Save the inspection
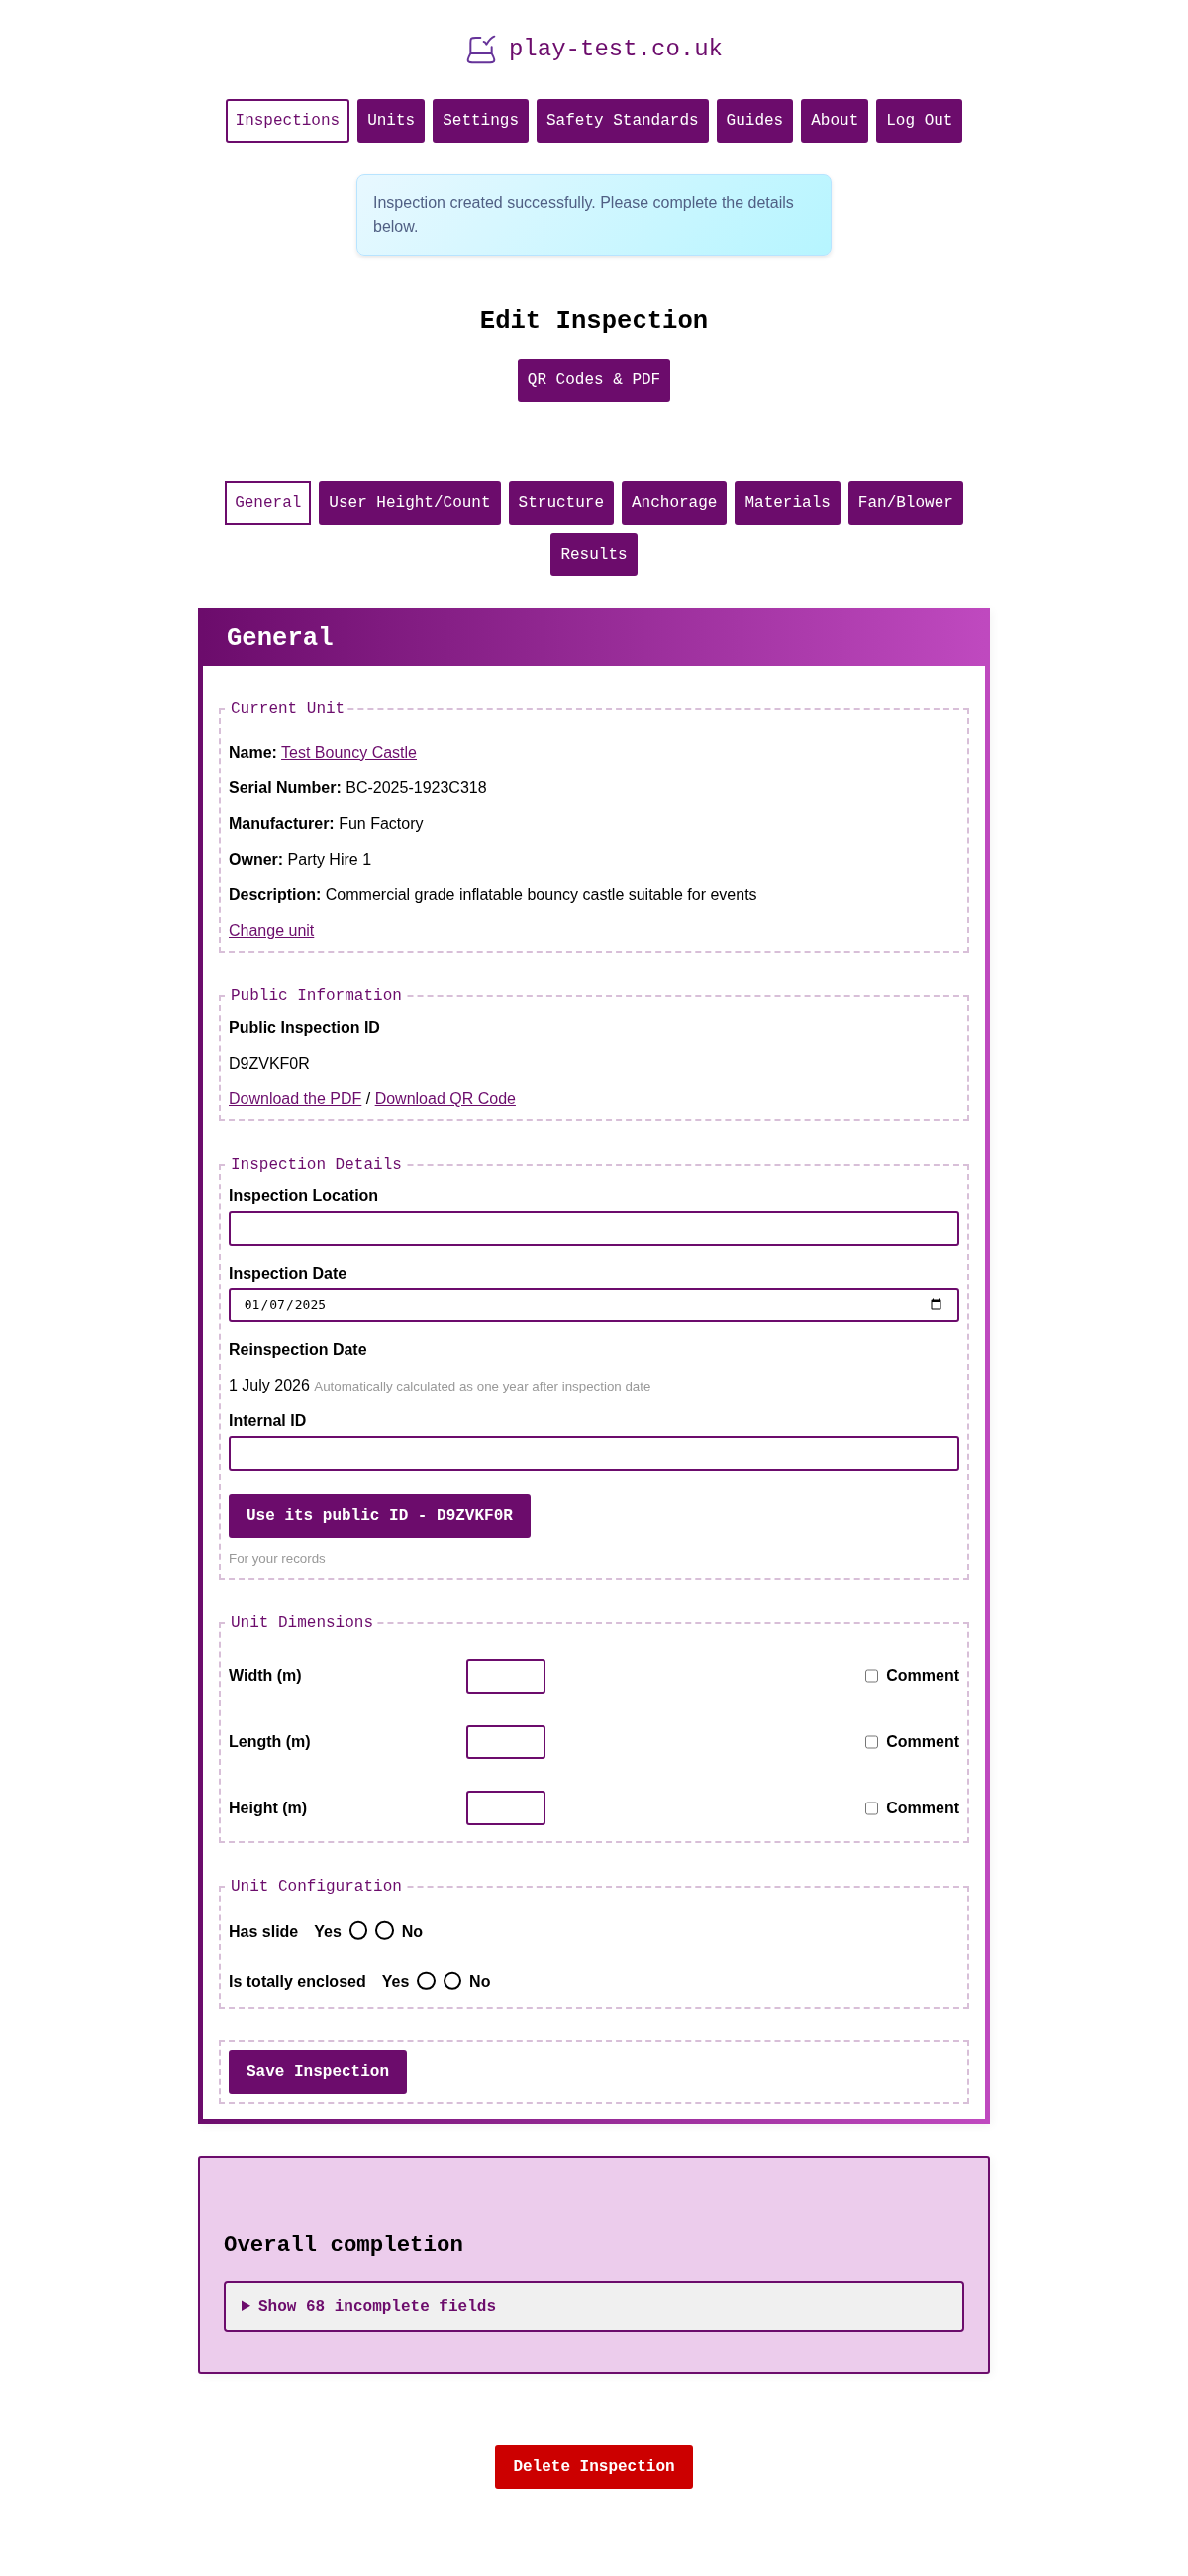Screen dimensions: 1188x2576 [x=317, y=2071]
